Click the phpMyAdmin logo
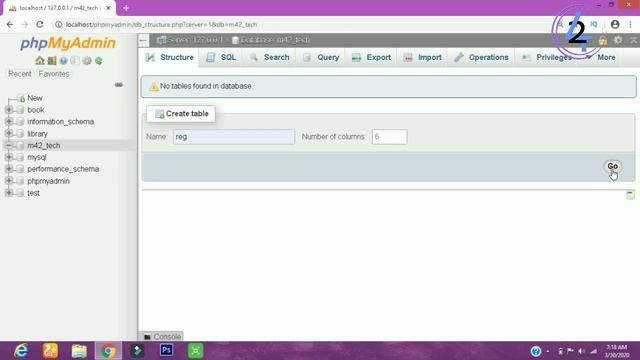 click(68, 43)
